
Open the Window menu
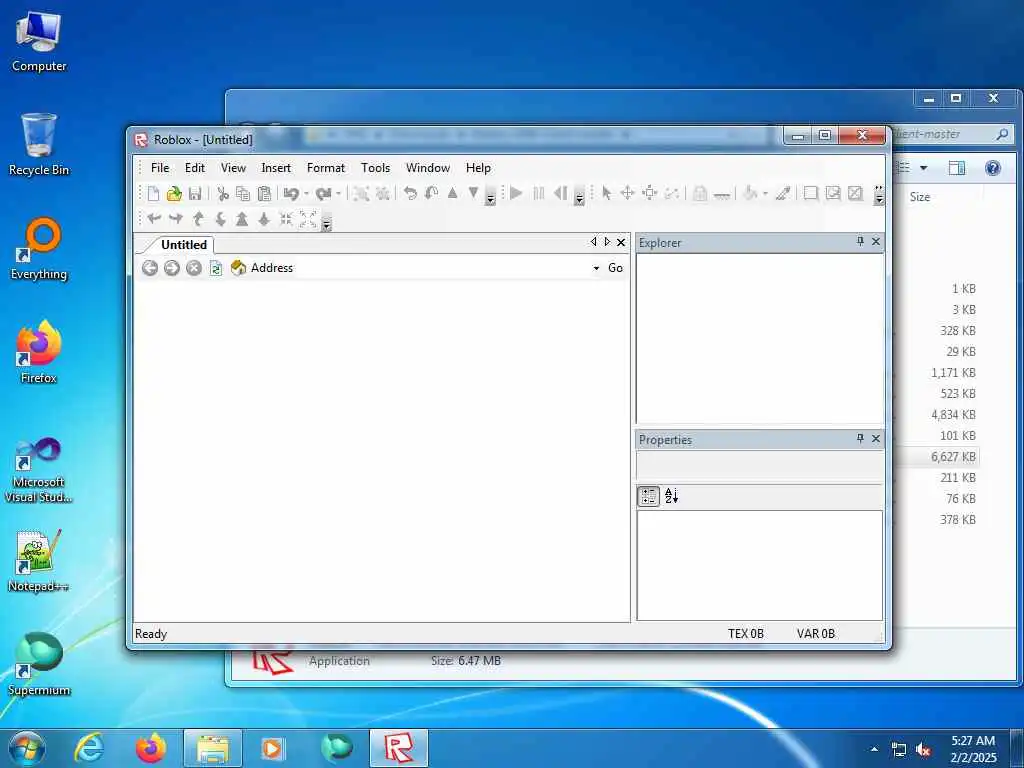(x=428, y=168)
